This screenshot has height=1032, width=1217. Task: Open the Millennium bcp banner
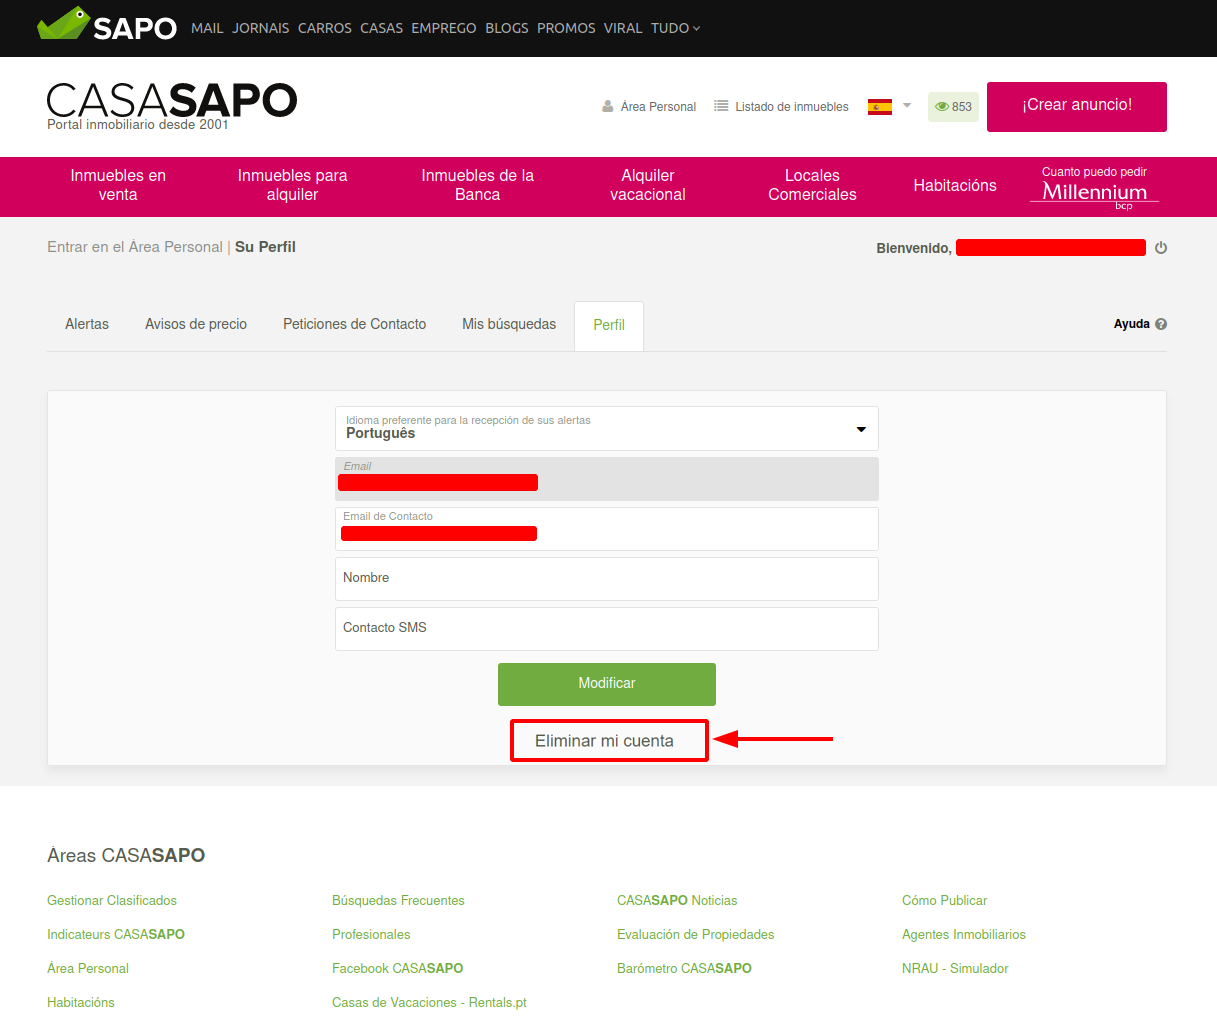(1094, 187)
